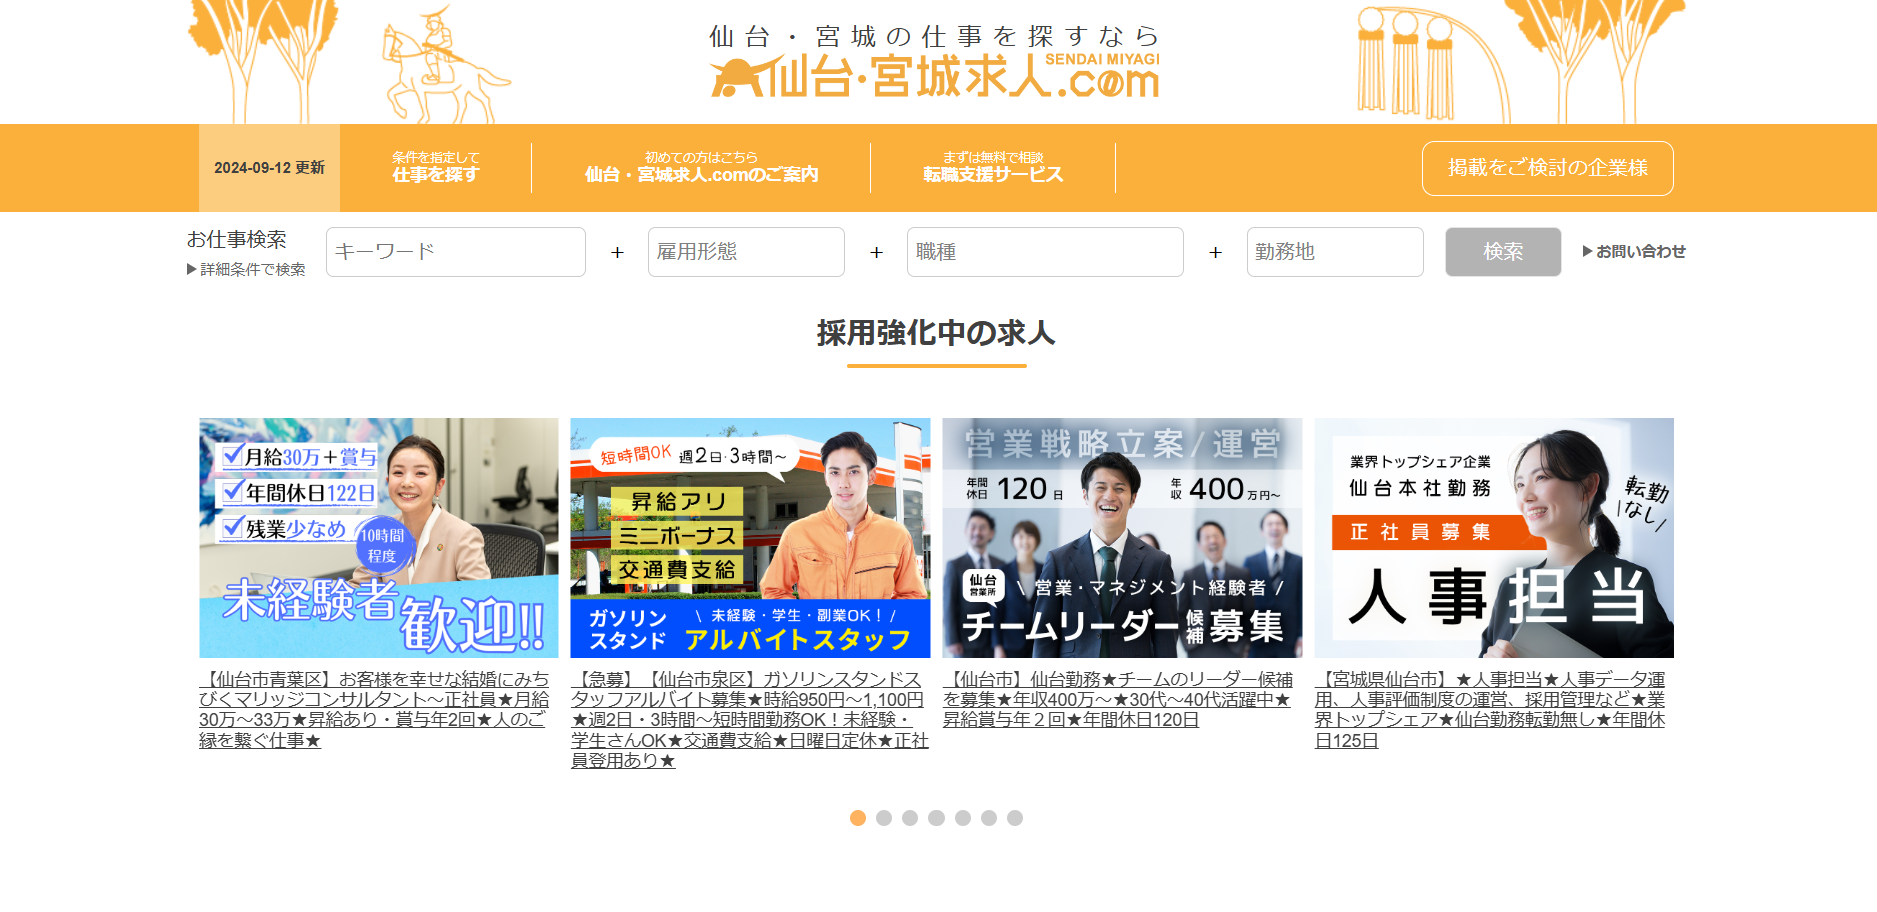Focus the キーワード keyword input field

coord(456,252)
